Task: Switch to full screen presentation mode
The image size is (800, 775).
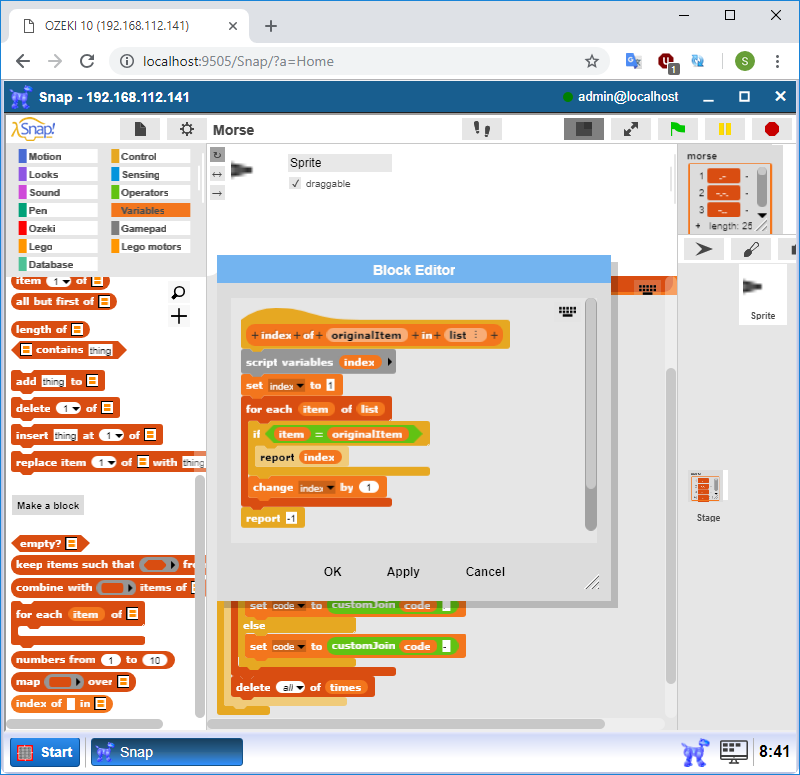Action: (631, 129)
